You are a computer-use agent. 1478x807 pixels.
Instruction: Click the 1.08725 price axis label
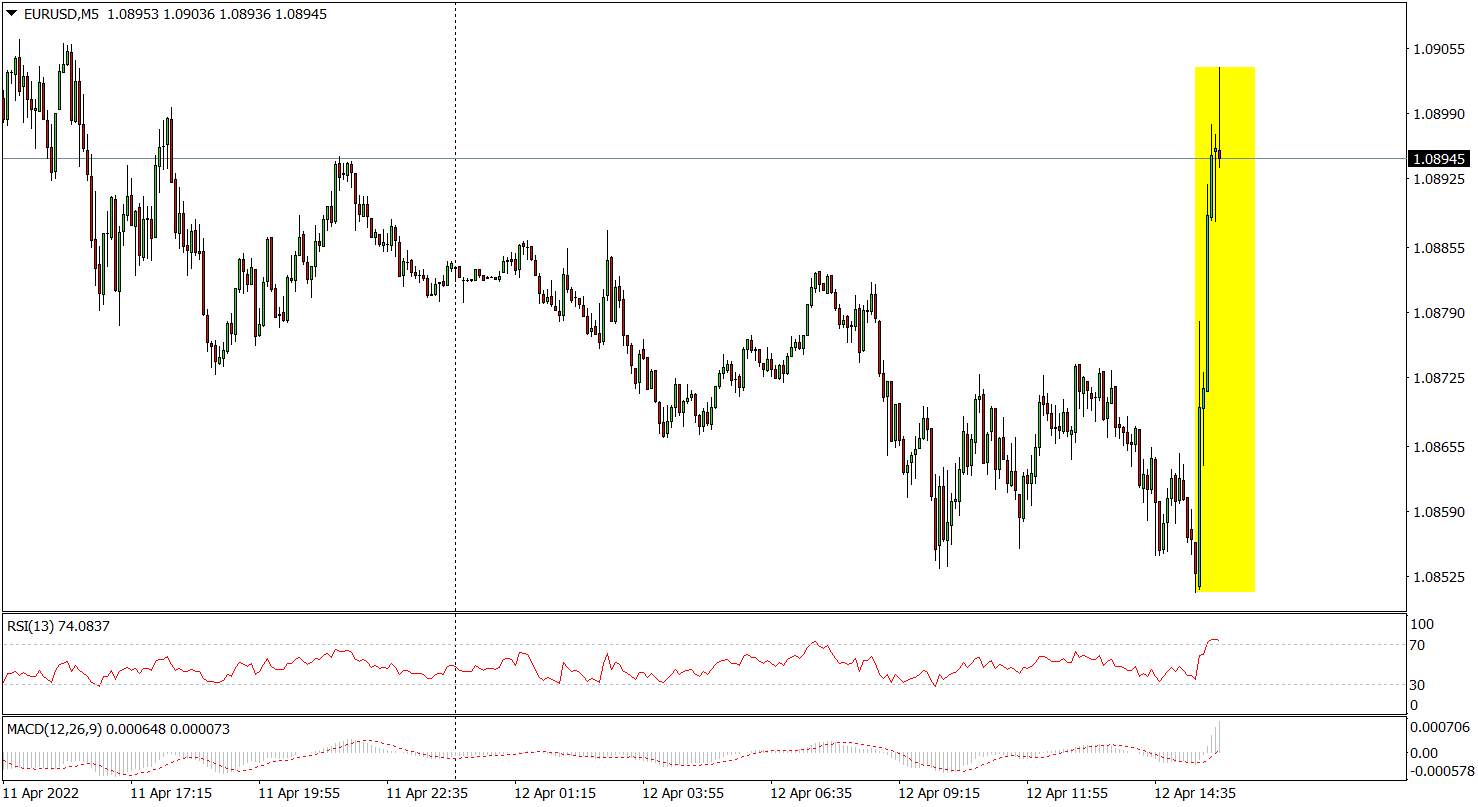[1439, 379]
